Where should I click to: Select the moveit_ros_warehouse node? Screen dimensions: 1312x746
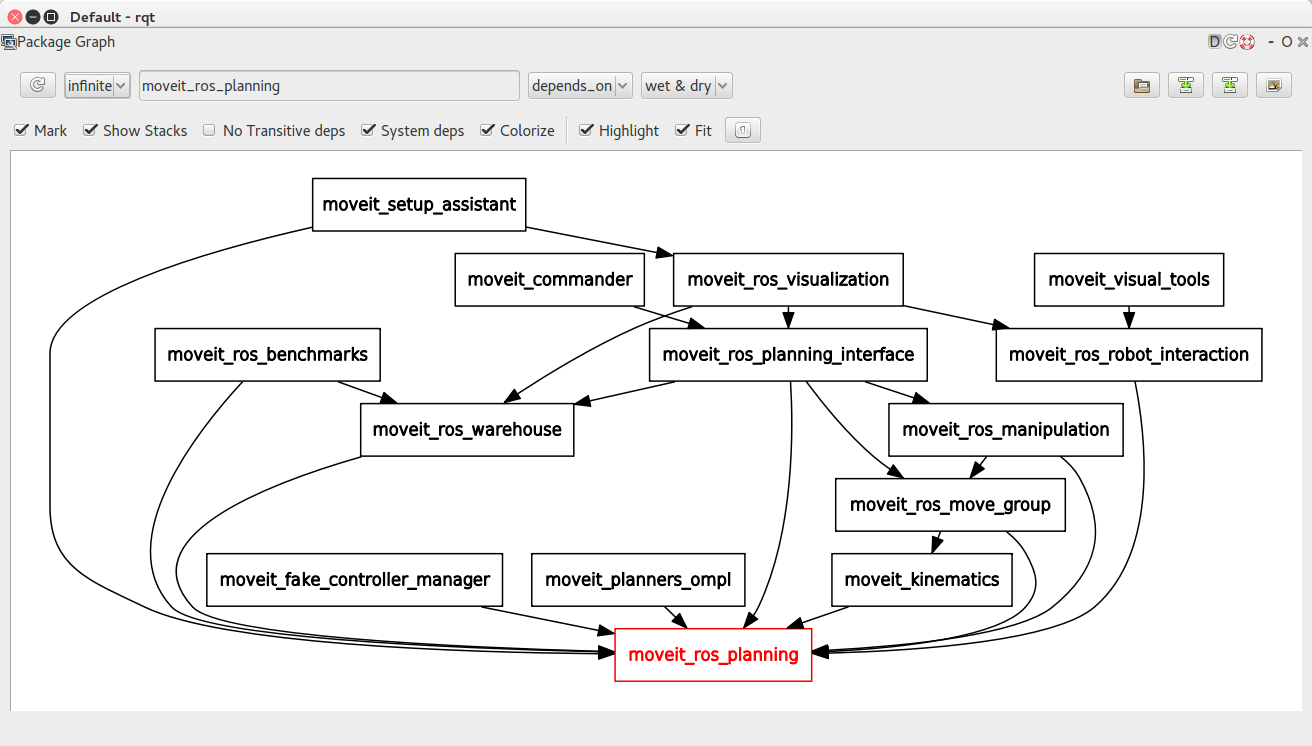pyautogui.click(x=467, y=430)
